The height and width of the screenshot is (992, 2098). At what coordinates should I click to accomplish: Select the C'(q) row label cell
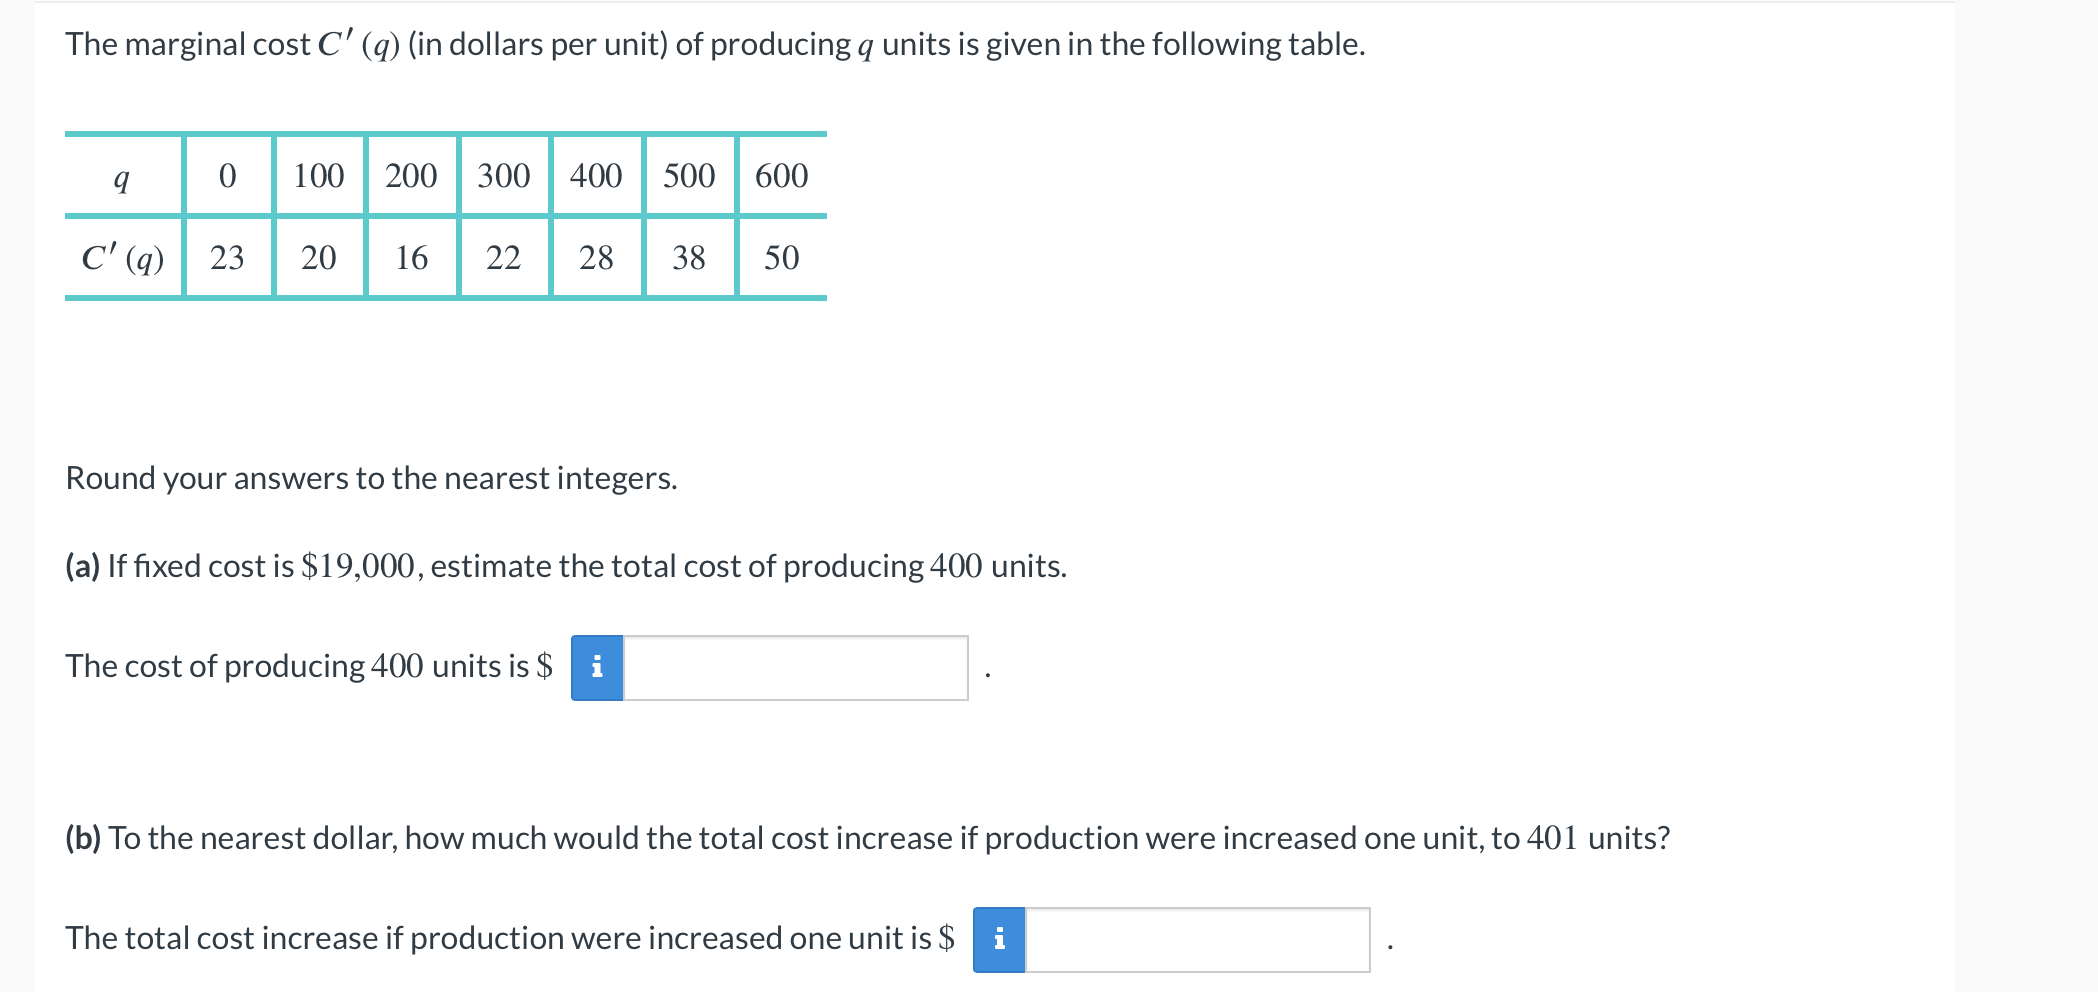click(x=120, y=258)
